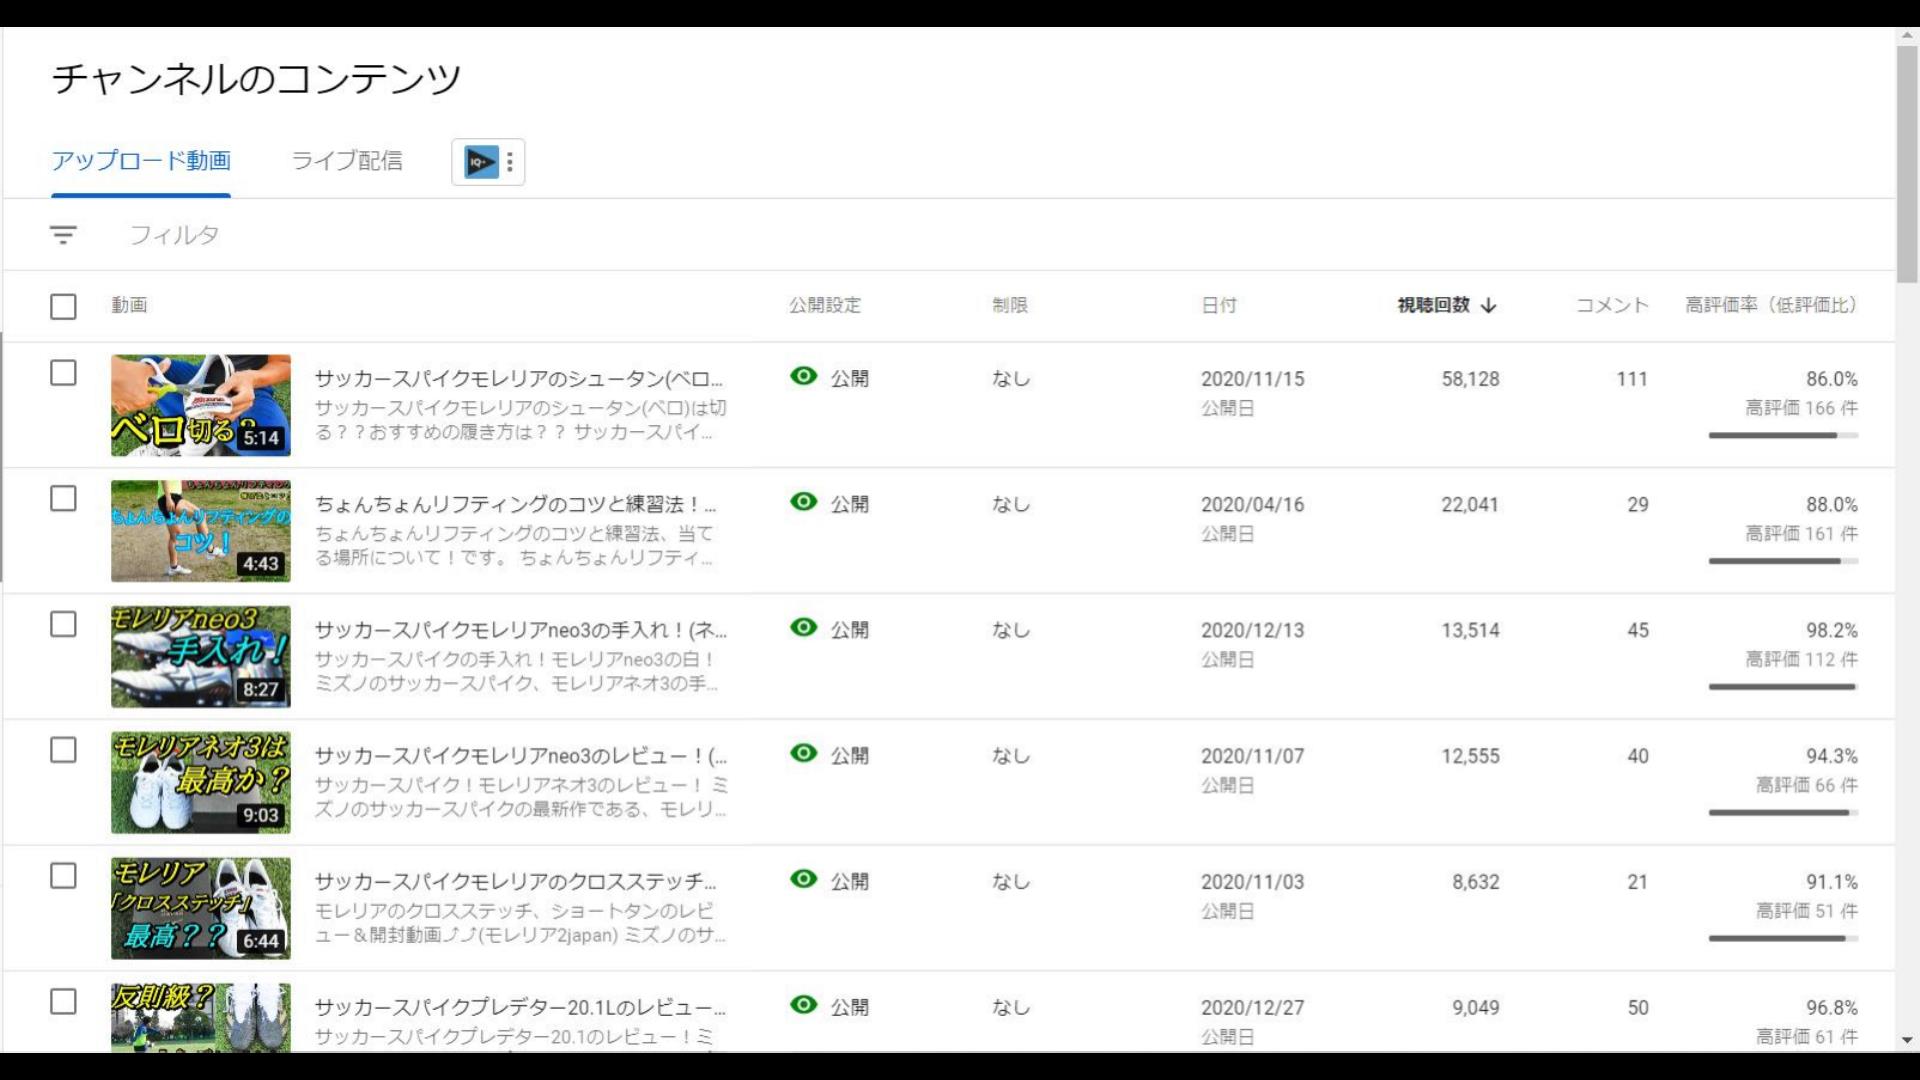
Task: Open 公開 visibility dropdown for the 9,049-view video
Action: click(x=849, y=1008)
